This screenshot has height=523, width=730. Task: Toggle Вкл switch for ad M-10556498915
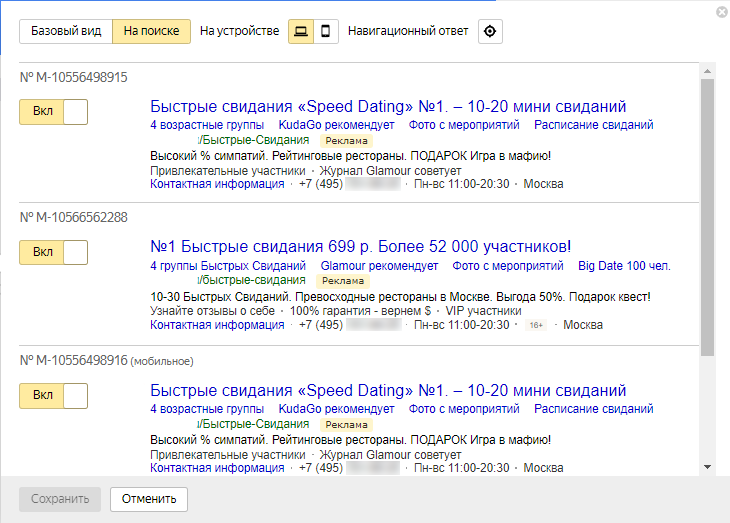coord(54,112)
